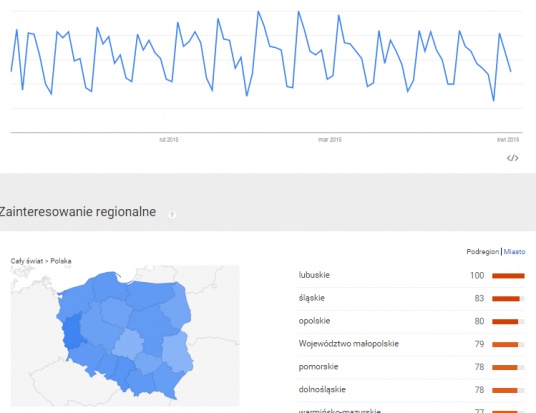Screen dimensions: 536x413
Task: Select dolnośląskie in the region list
Action: (322, 389)
